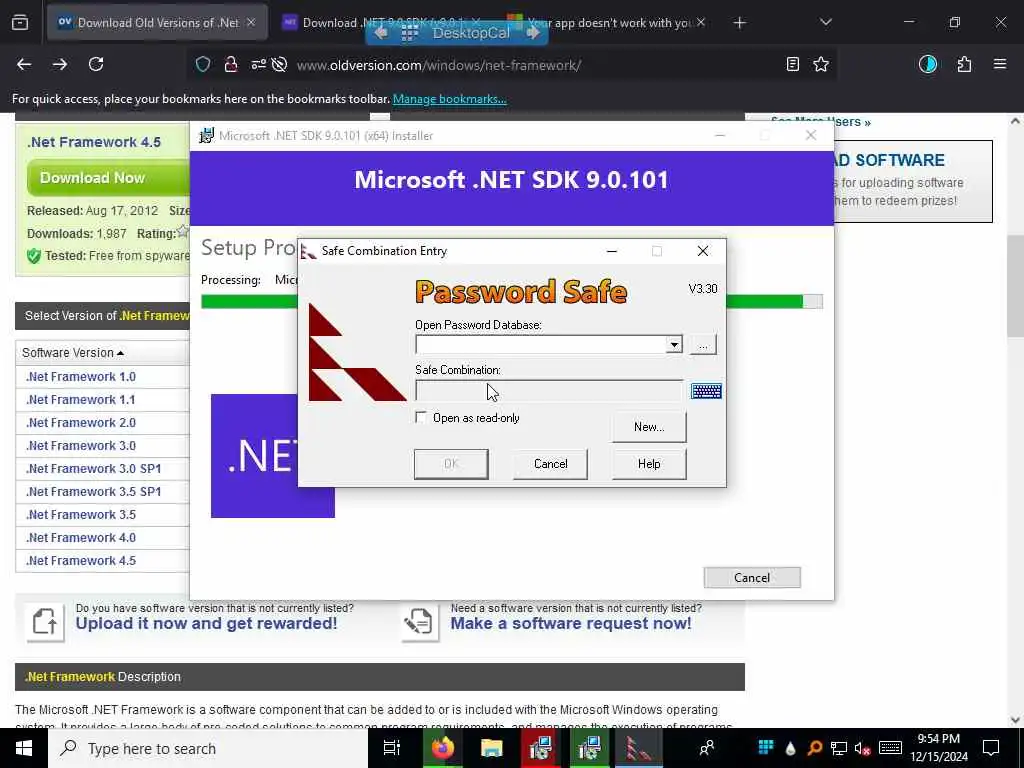Screen dimensions: 1024x768
Task: Open File Explorer from taskbar
Action: point(491,748)
